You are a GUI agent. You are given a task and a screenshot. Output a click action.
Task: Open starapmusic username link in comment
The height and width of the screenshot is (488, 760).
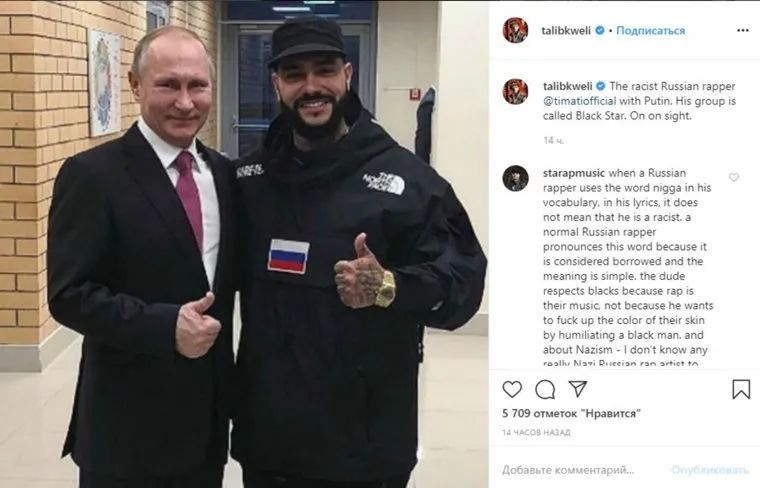tap(574, 173)
